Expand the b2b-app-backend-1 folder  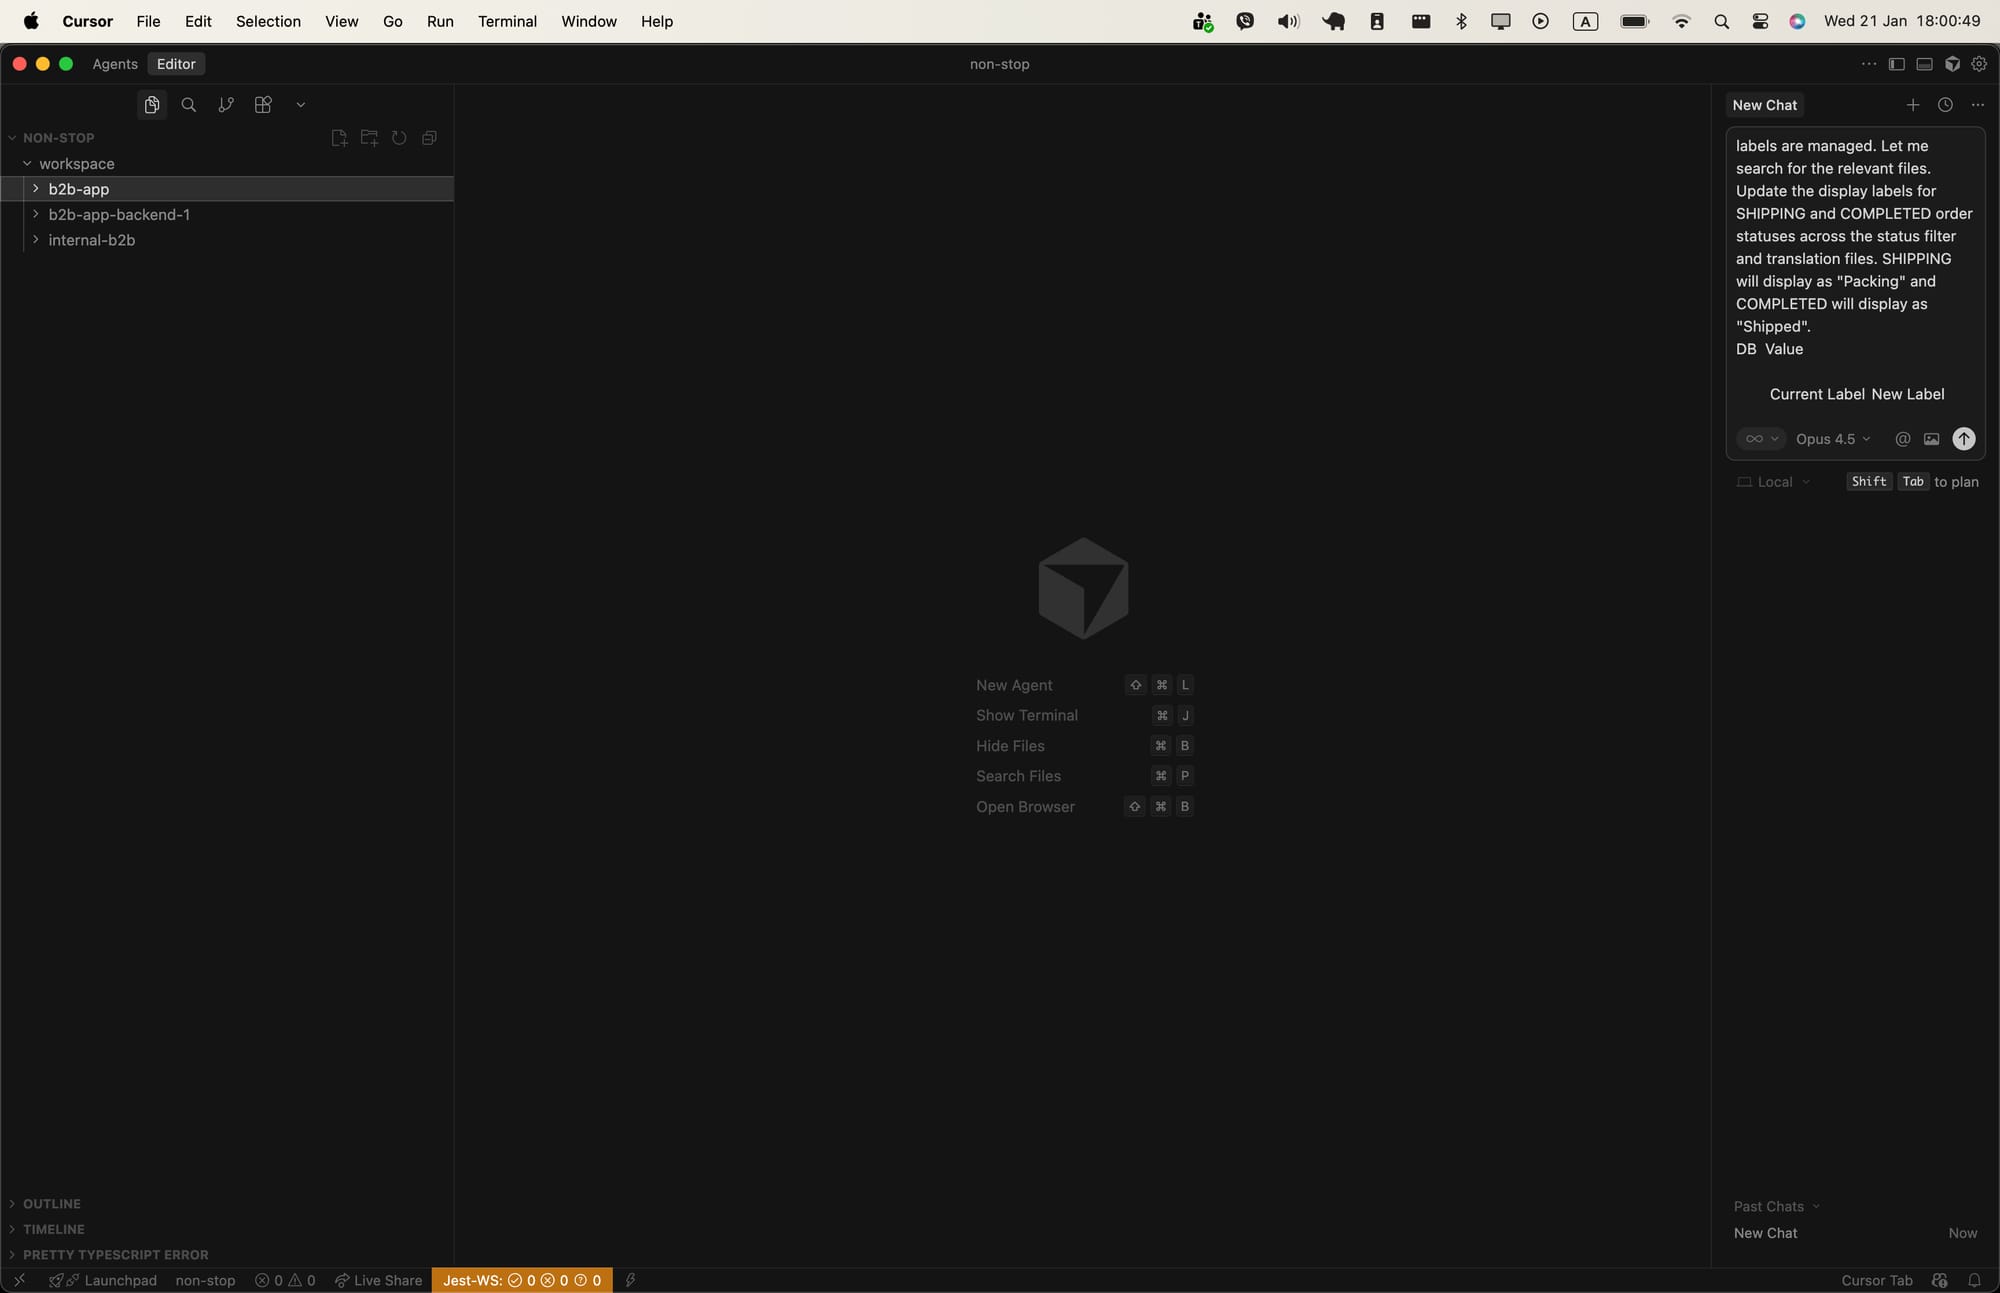[x=119, y=214]
